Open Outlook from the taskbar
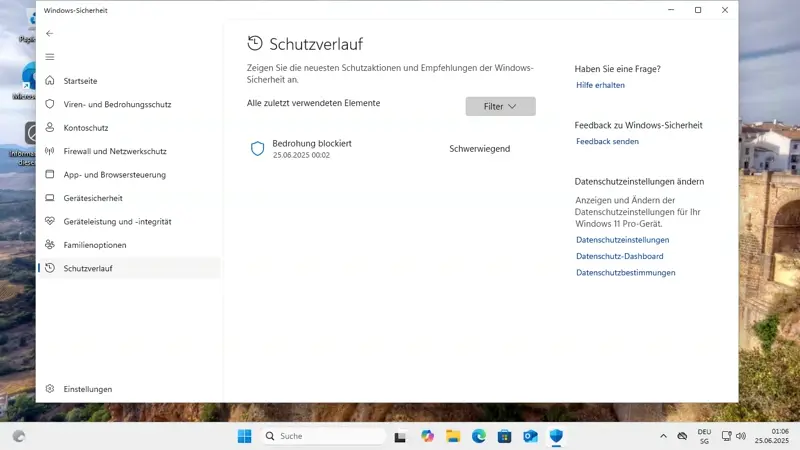 click(531, 436)
